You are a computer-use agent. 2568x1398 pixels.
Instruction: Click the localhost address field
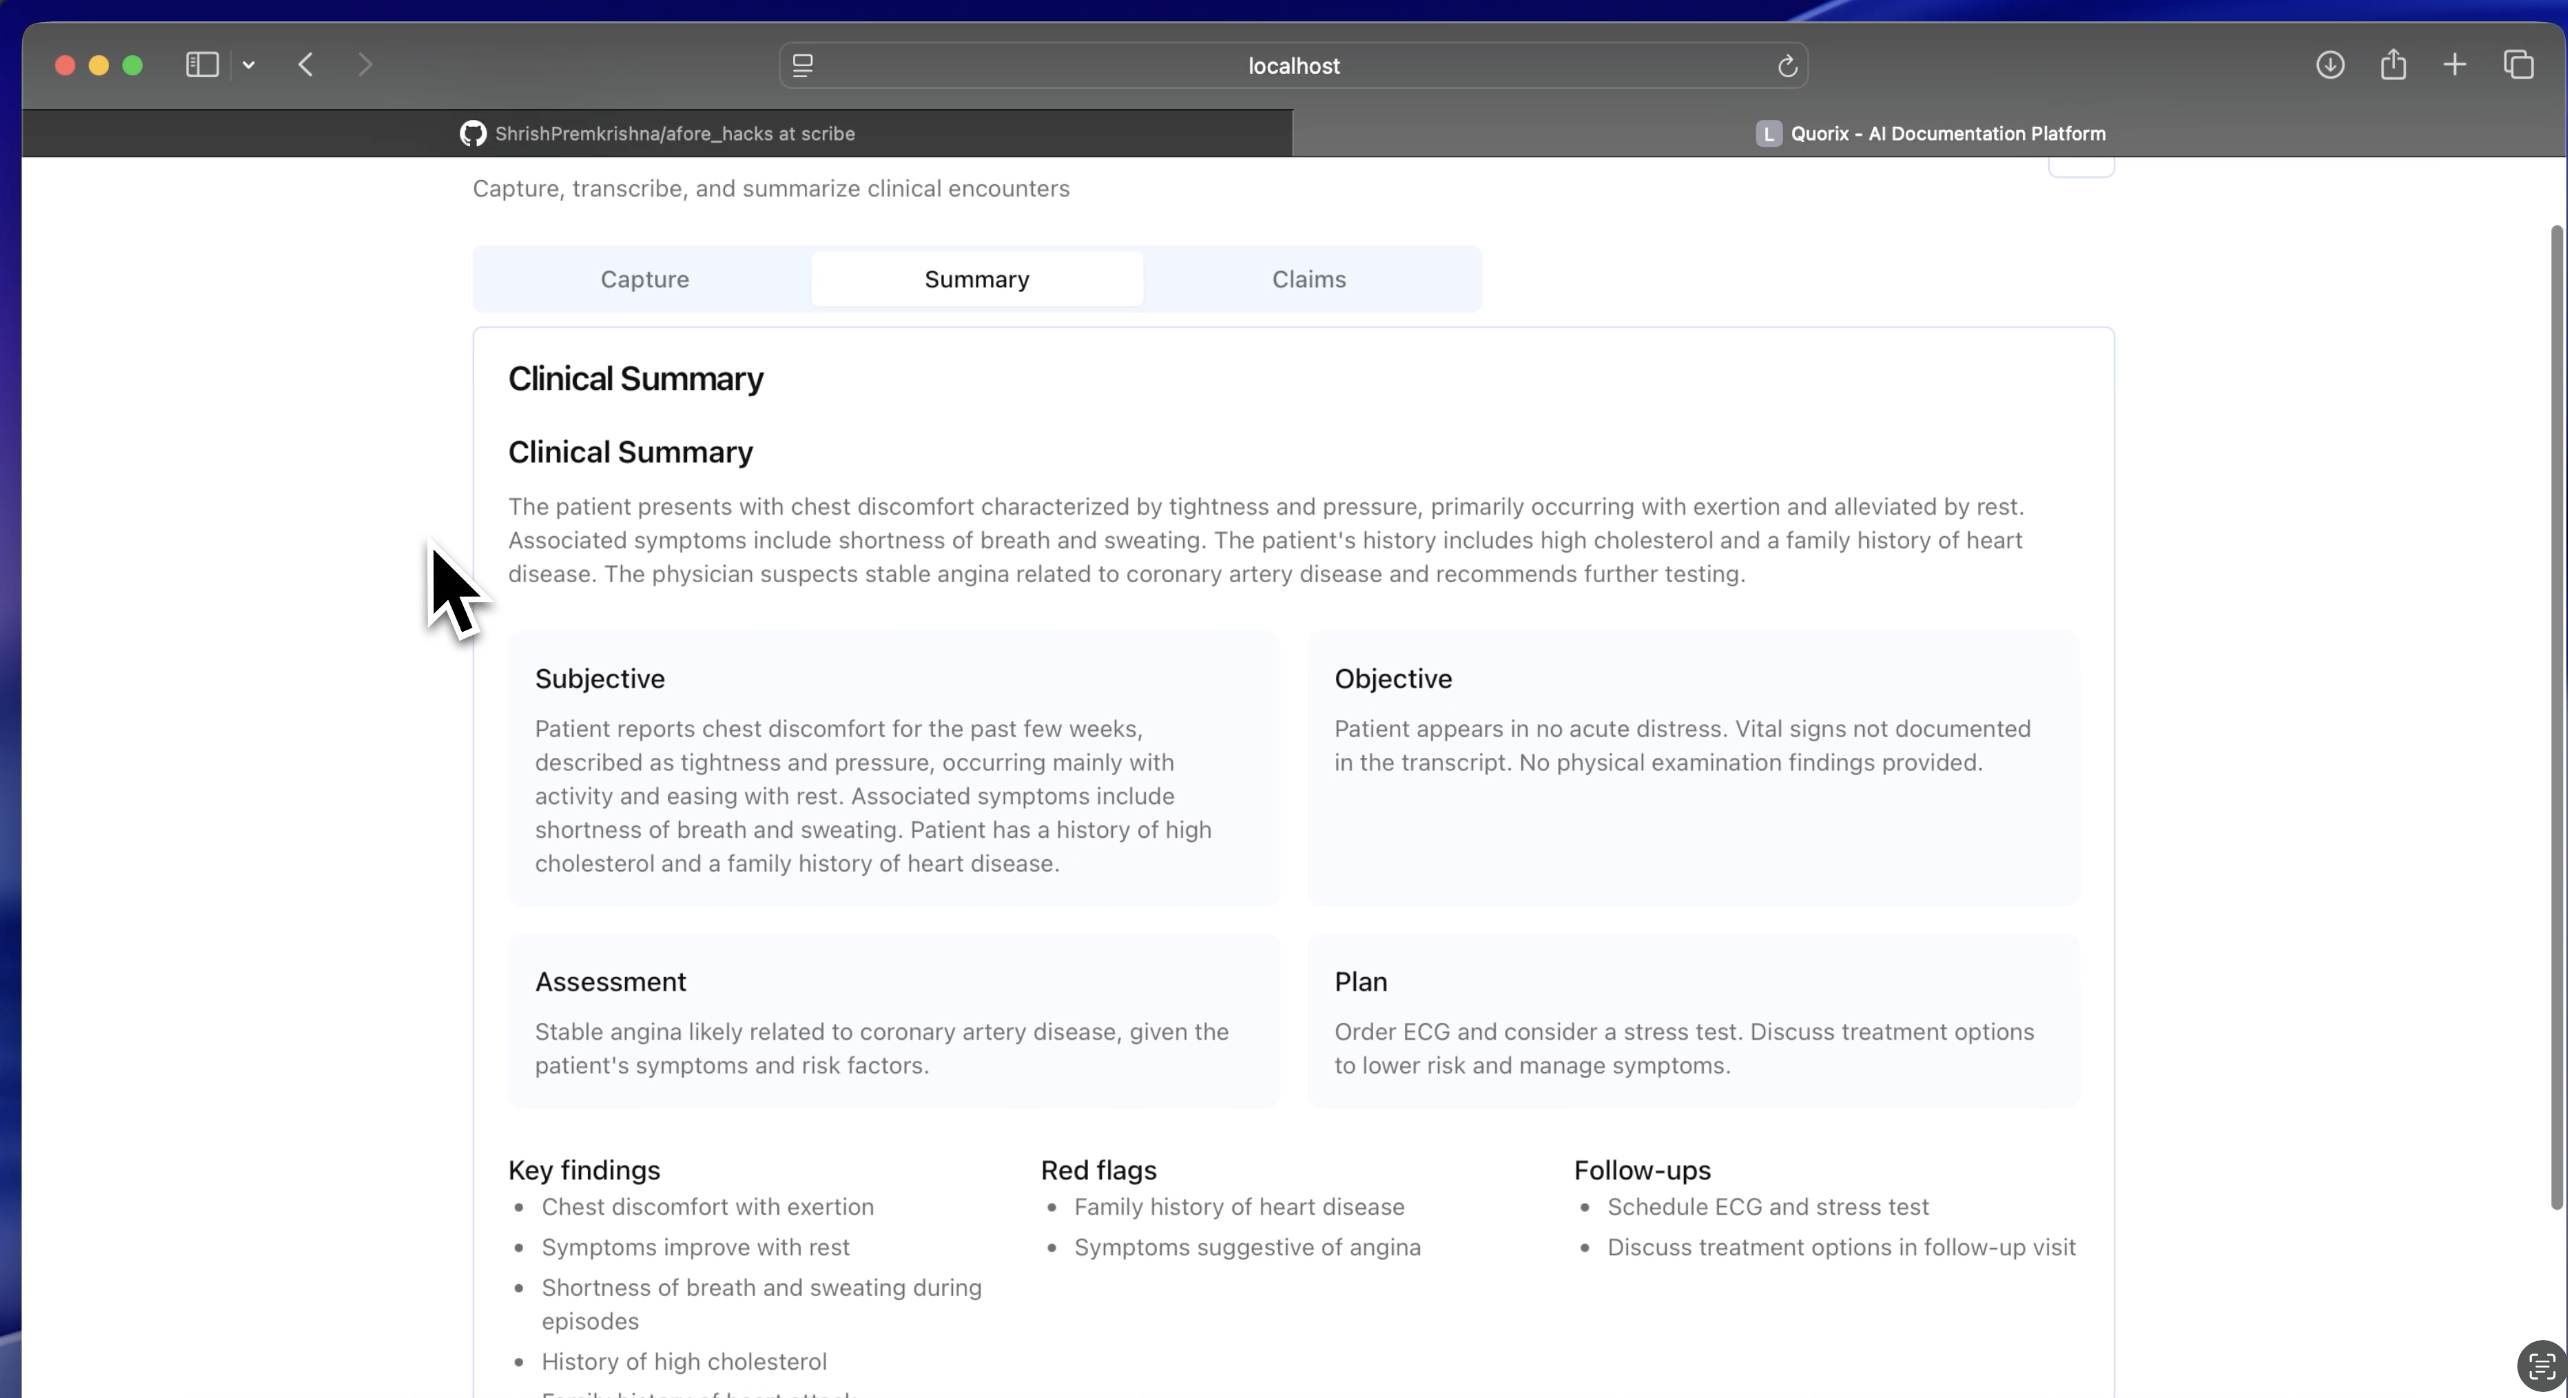(1293, 66)
